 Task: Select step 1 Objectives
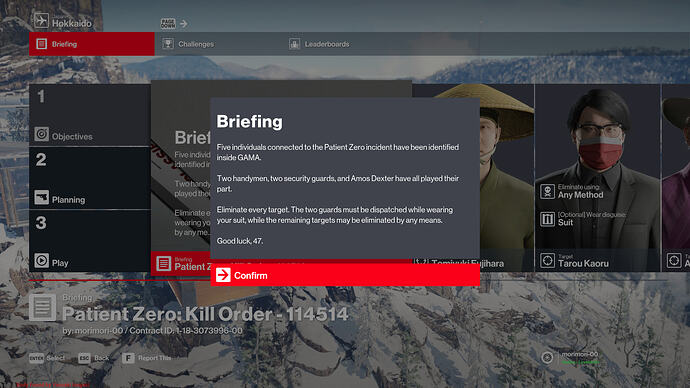coord(90,115)
